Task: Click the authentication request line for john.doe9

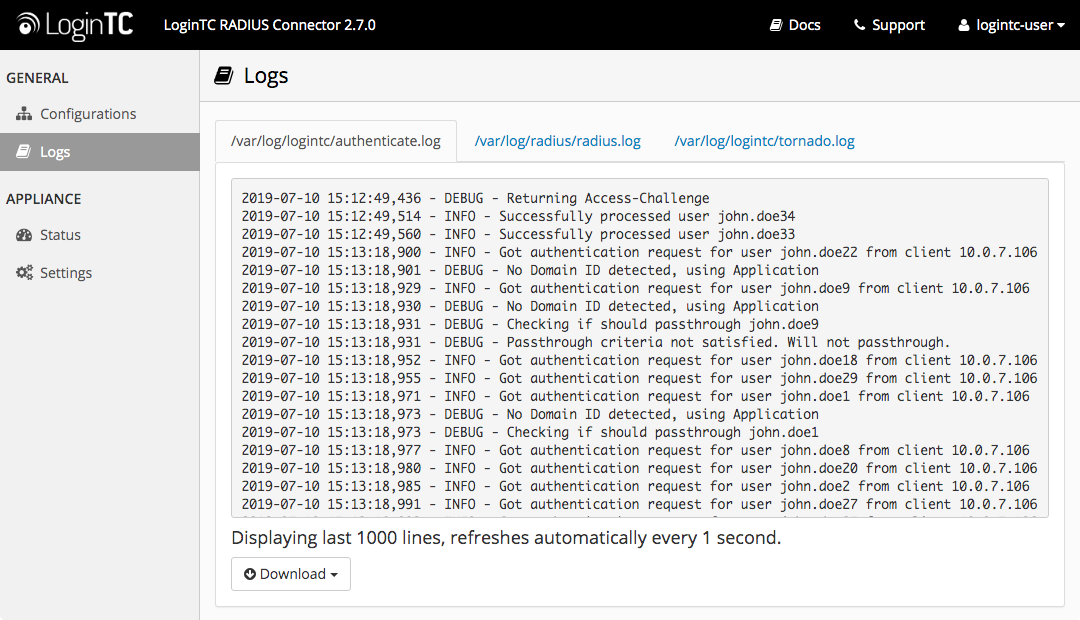Action: tap(635, 288)
